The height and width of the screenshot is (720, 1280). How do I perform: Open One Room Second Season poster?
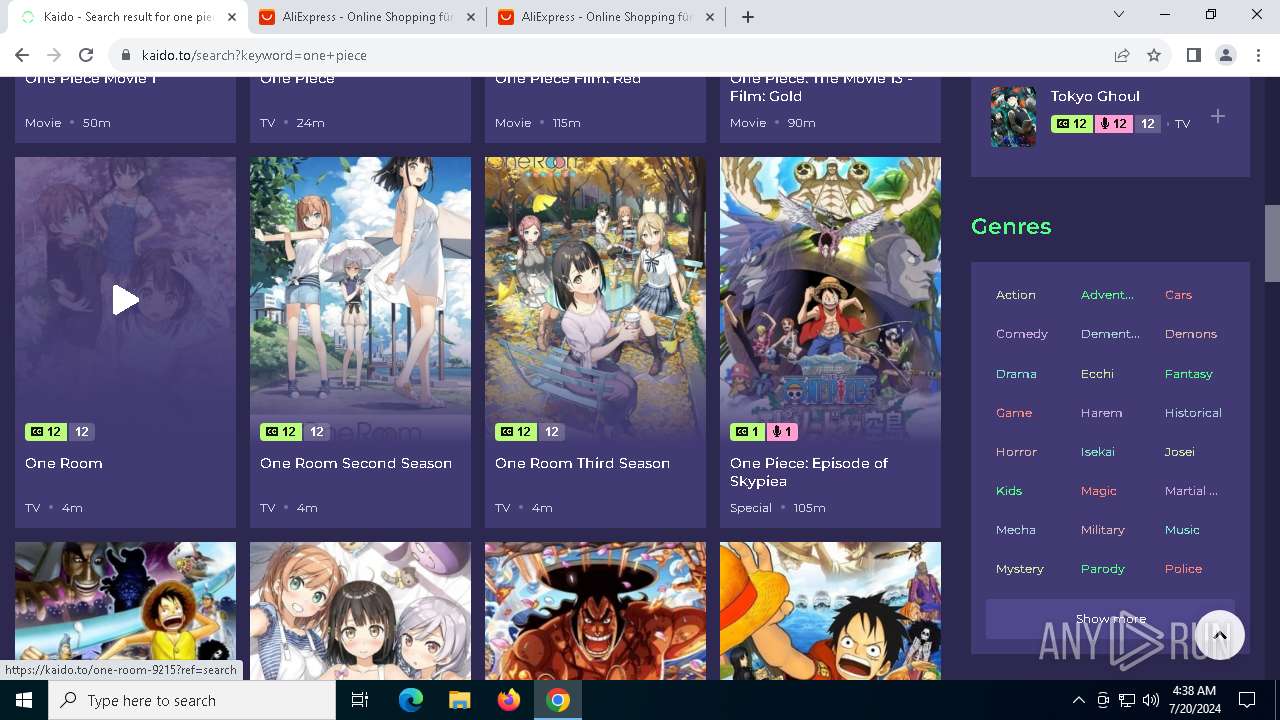[360, 299]
